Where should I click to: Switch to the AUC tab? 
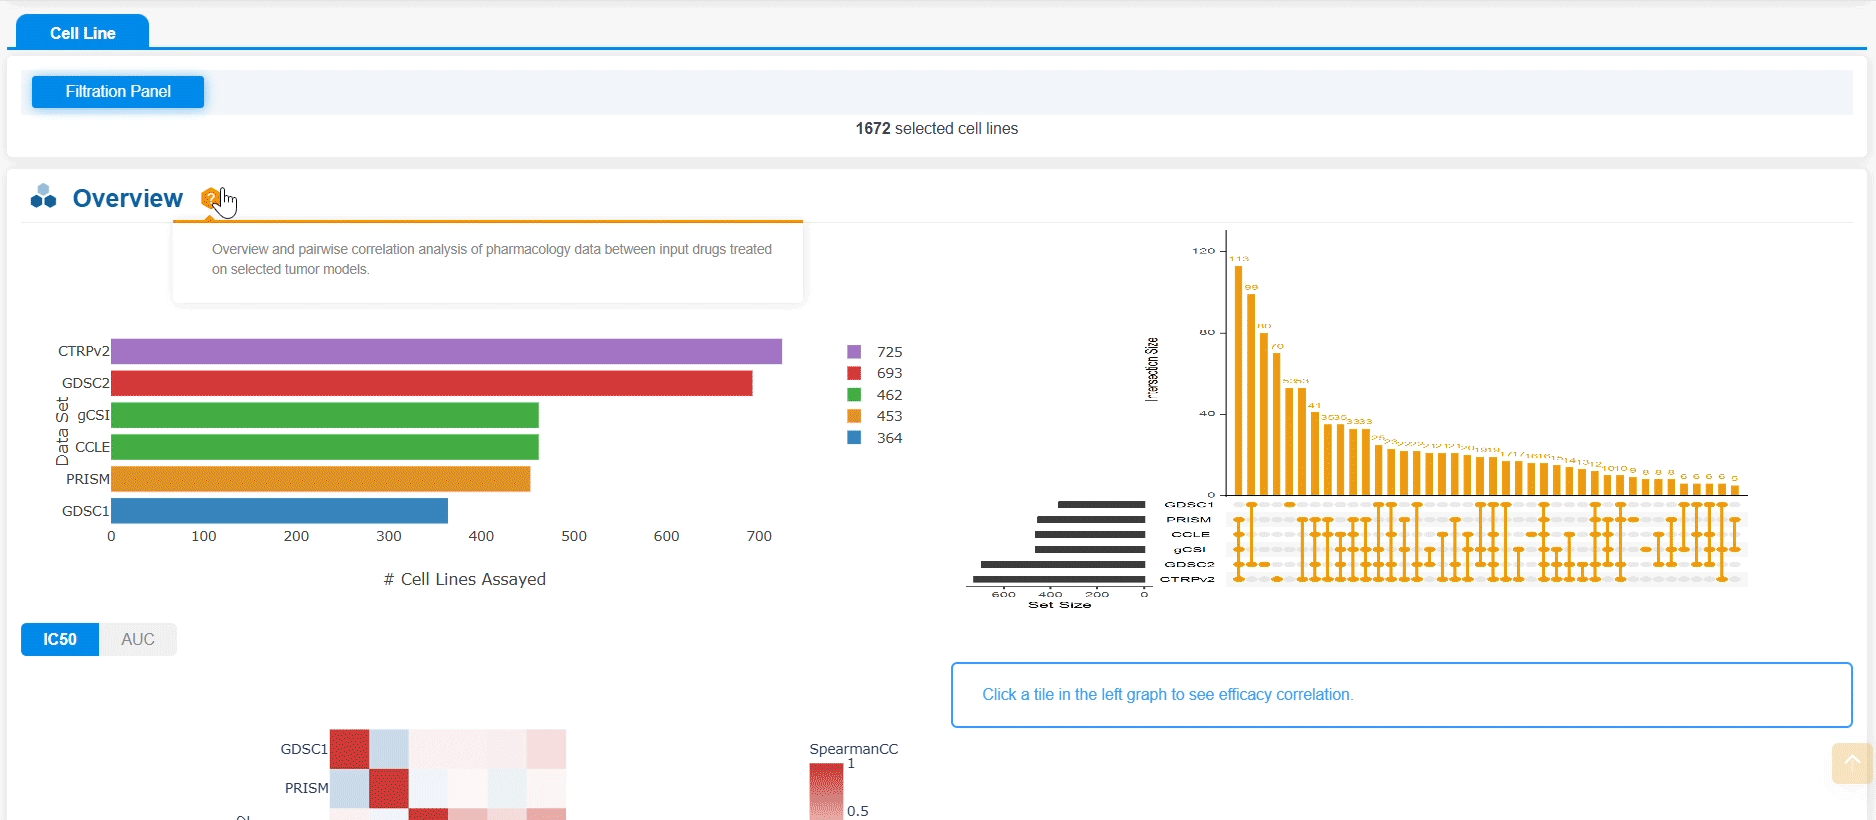138,639
